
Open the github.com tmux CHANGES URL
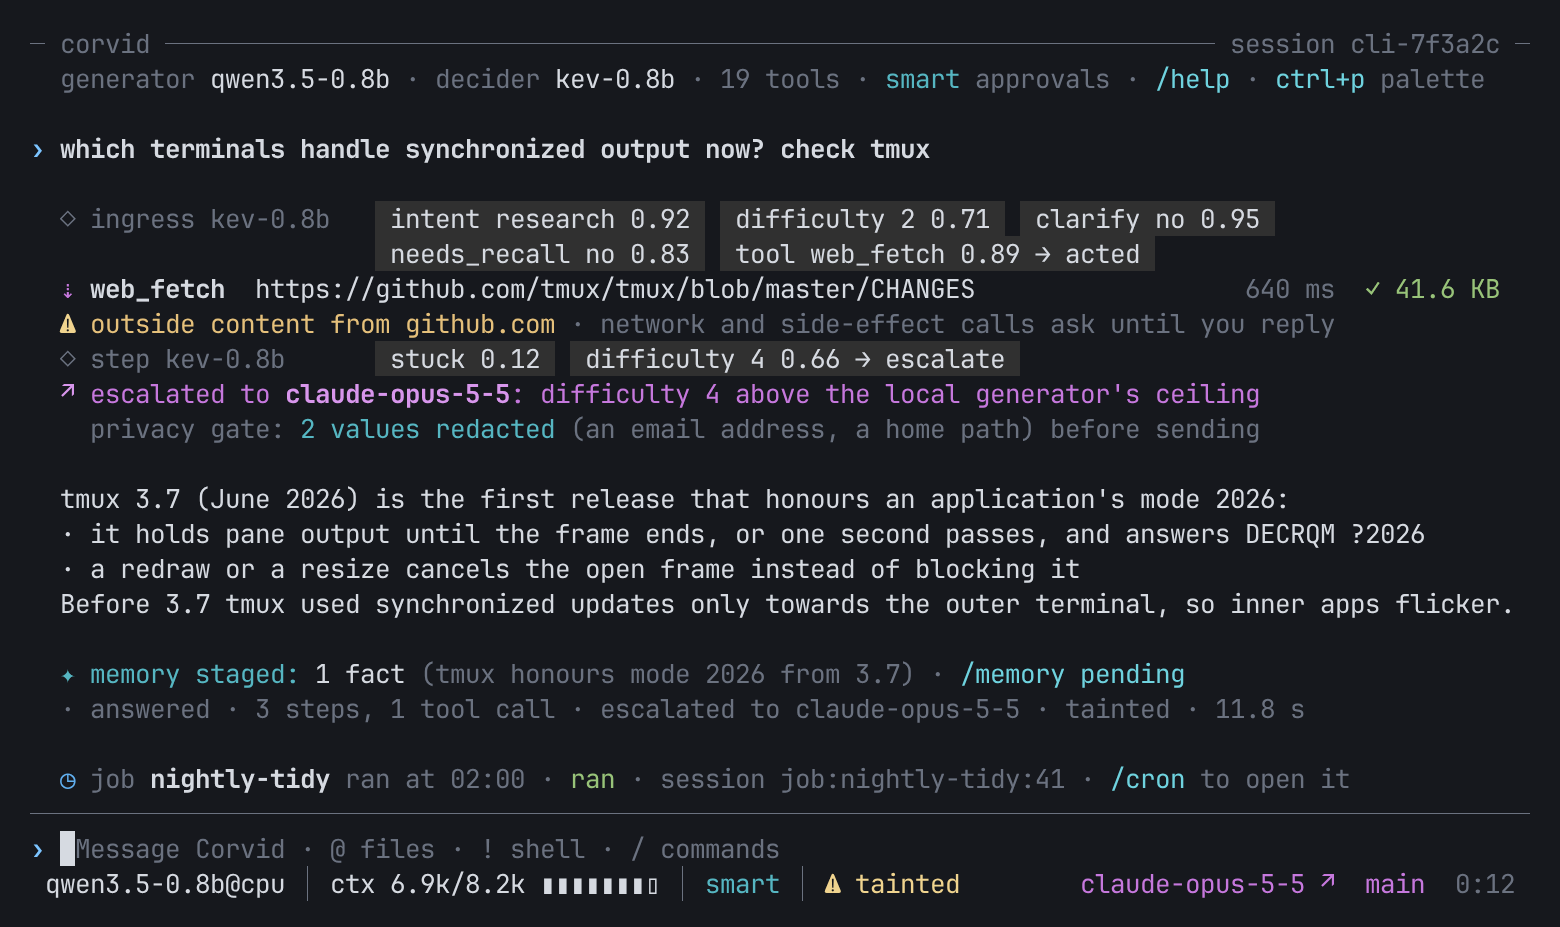(615, 289)
